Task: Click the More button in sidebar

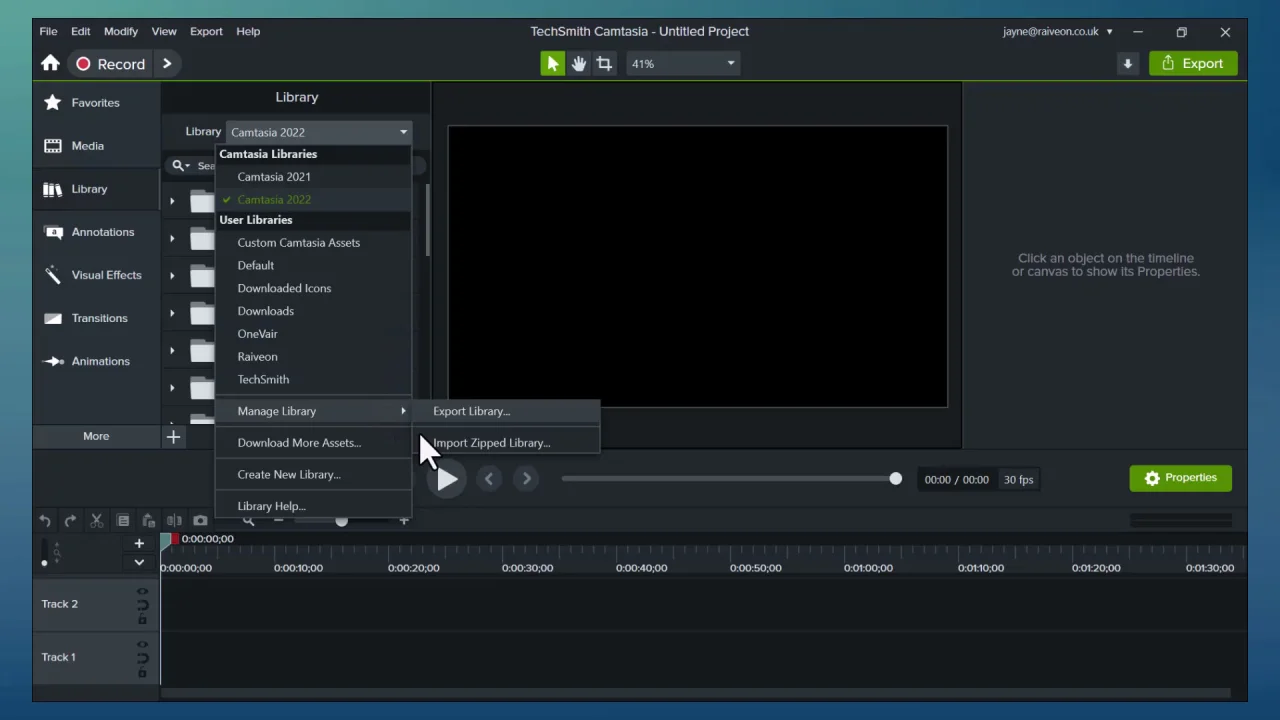Action: point(96,436)
